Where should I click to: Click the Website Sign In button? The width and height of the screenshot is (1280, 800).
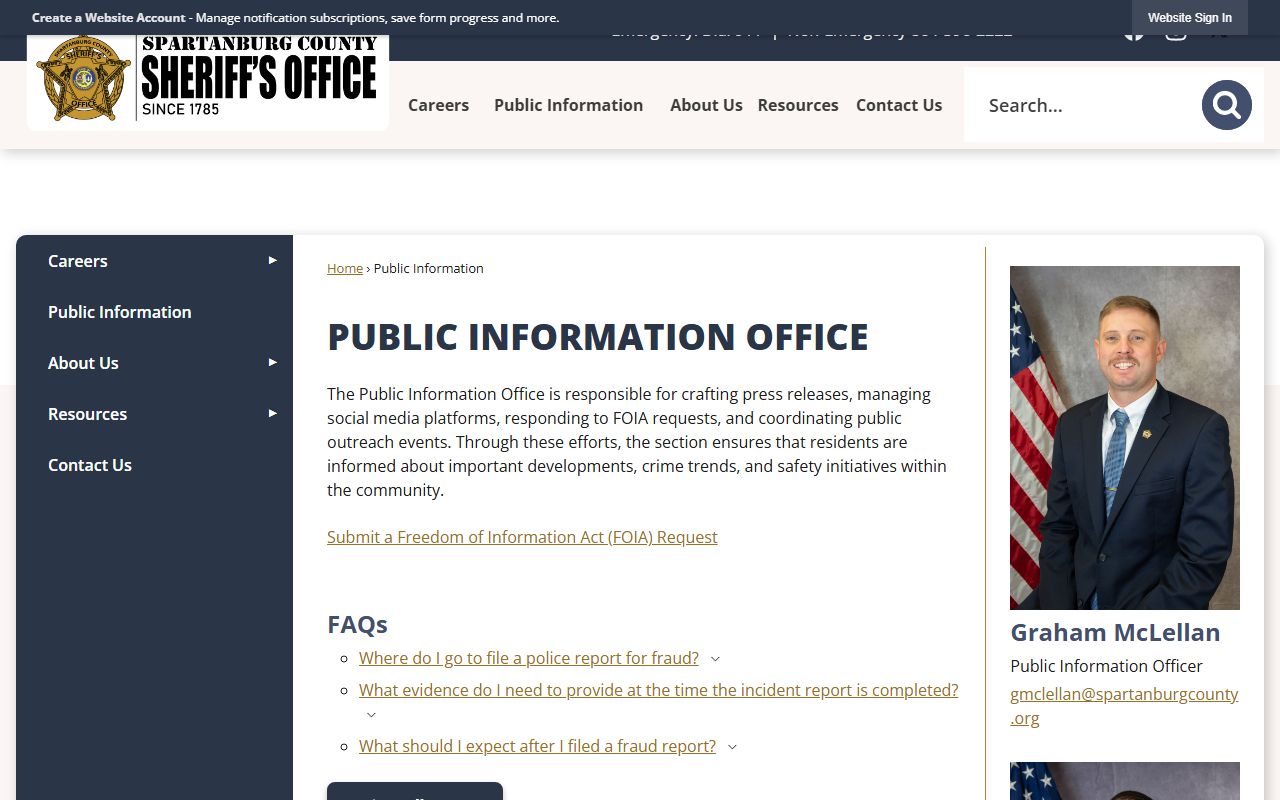click(1190, 18)
